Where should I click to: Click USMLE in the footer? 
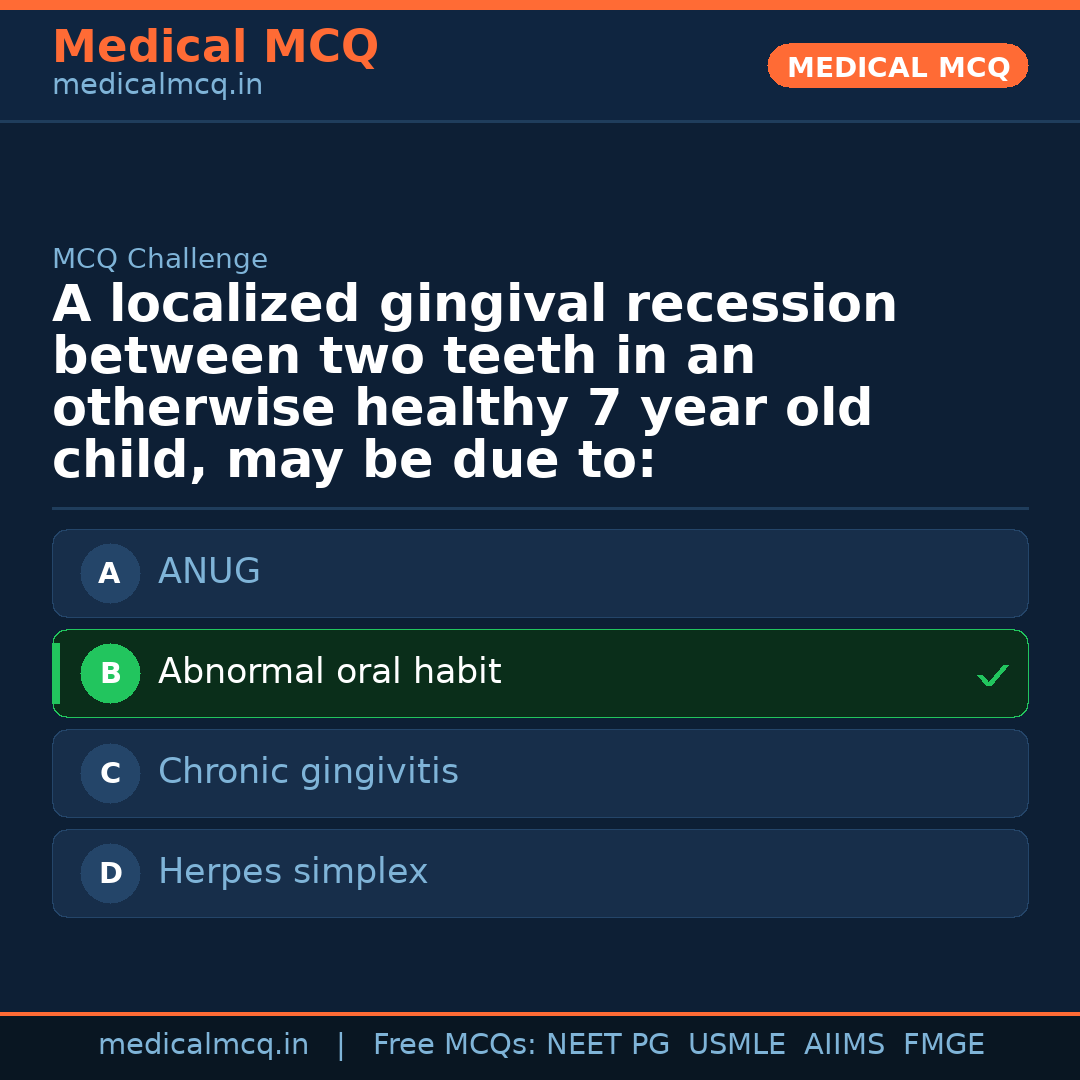(x=736, y=1045)
